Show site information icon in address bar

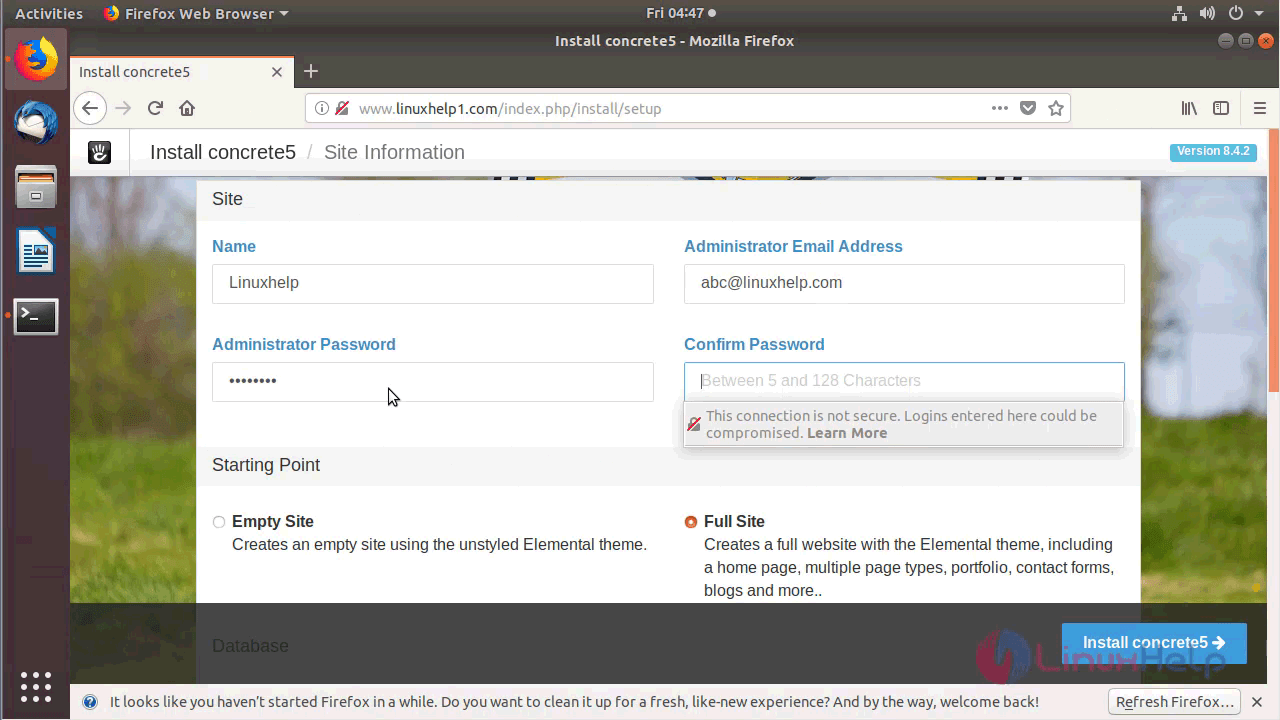pyautogui.click(x=322, y=108)
